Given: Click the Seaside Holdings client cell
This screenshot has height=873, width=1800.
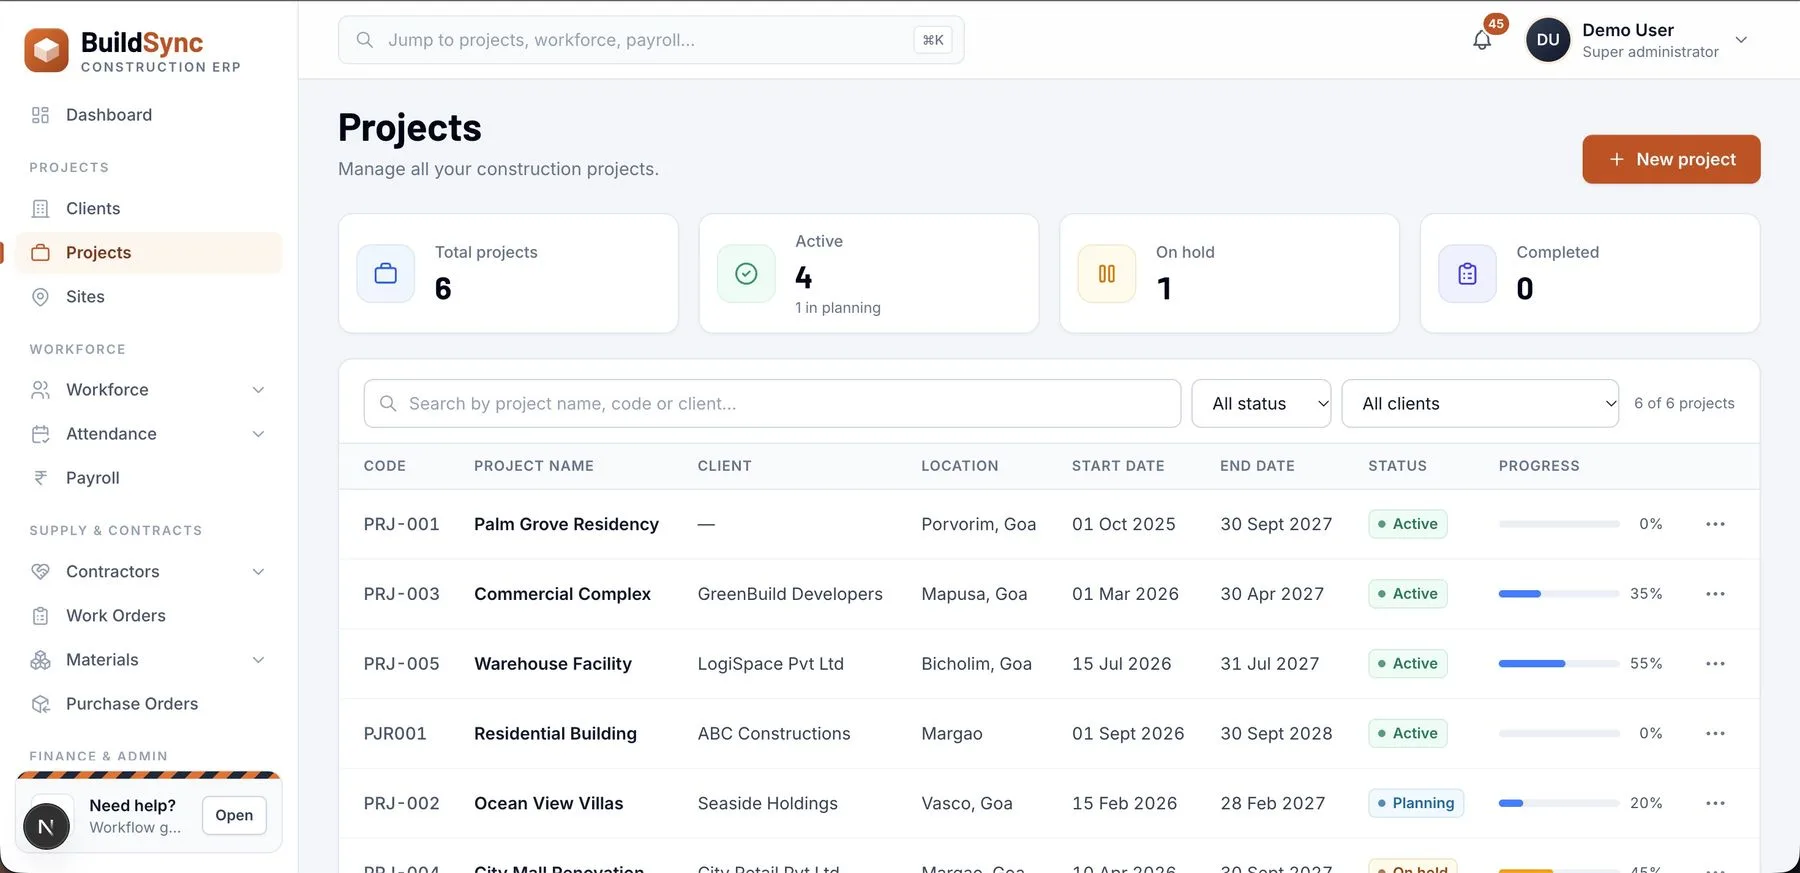Looking at the screenshot, I should point(768,803).
